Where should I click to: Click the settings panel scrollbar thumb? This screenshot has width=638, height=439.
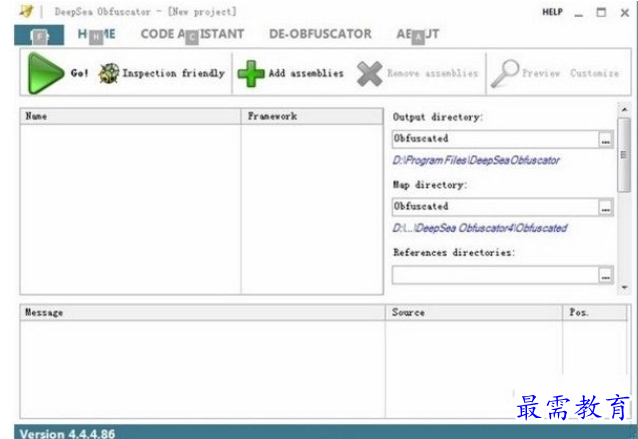point(624,155)
